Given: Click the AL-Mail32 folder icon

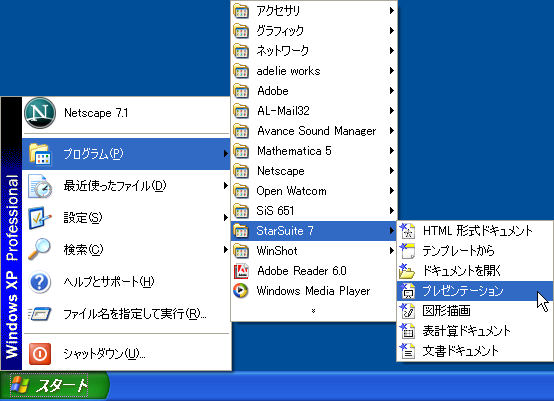Looking at the screenshot, I should [x=241, y=111].
